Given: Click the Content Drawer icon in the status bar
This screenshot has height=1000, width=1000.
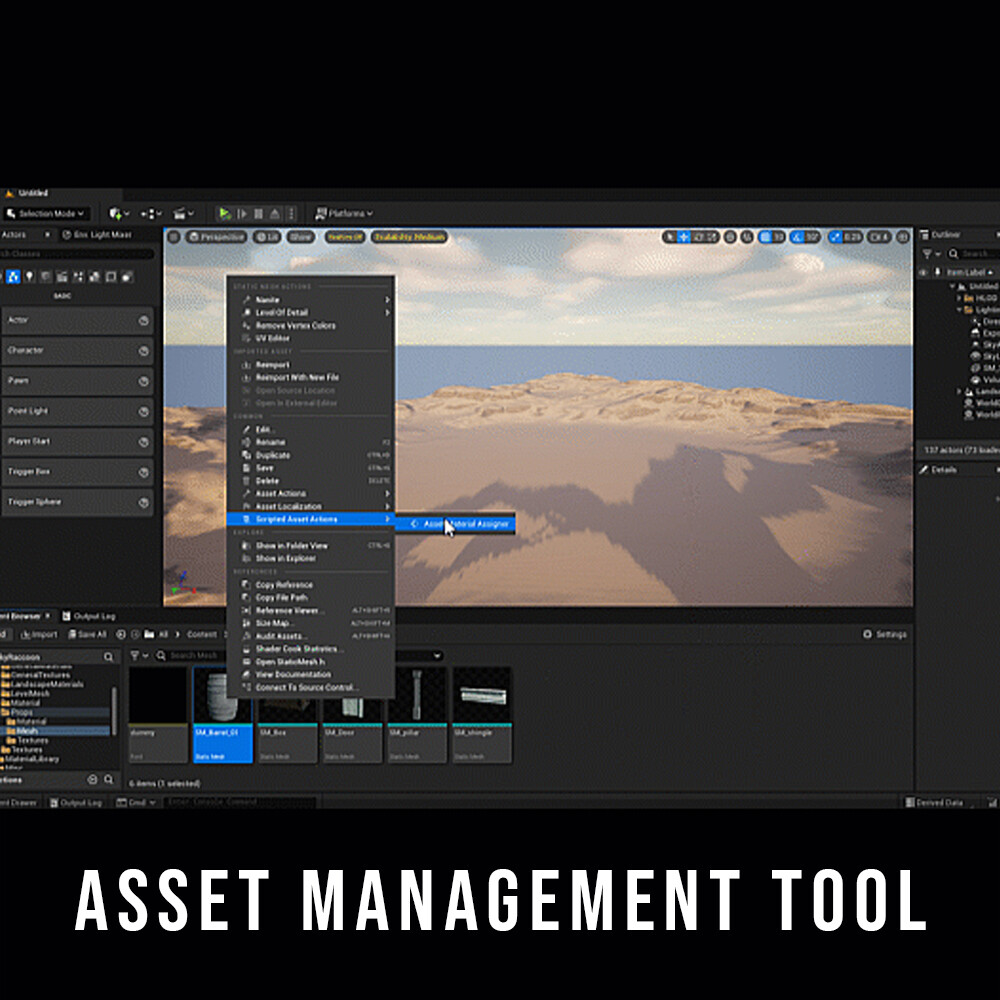Looking at the screenshot, I should (x=20, y=802).
